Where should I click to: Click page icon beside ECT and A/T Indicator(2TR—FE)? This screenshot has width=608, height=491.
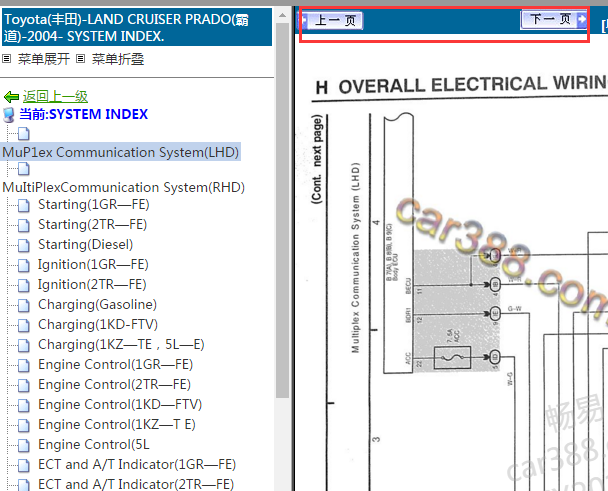click(x=24, y=485)
